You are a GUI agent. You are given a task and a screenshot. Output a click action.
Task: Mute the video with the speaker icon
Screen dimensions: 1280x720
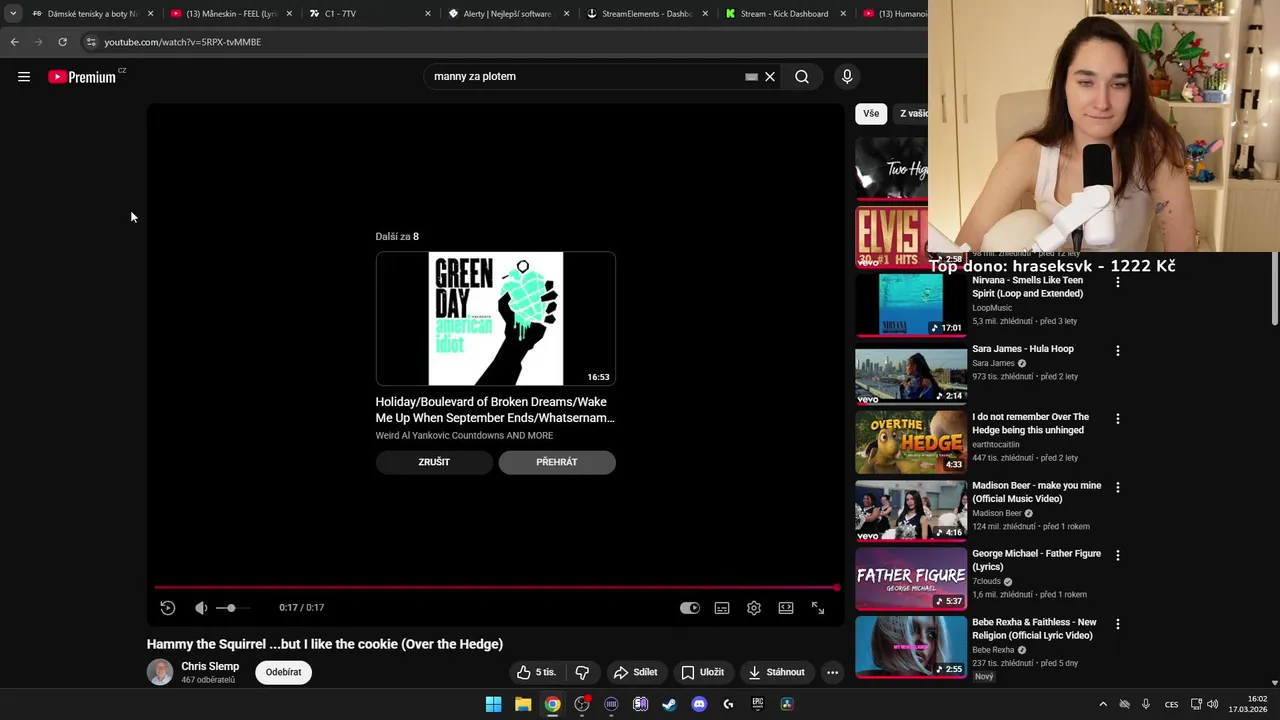[201, 608]
